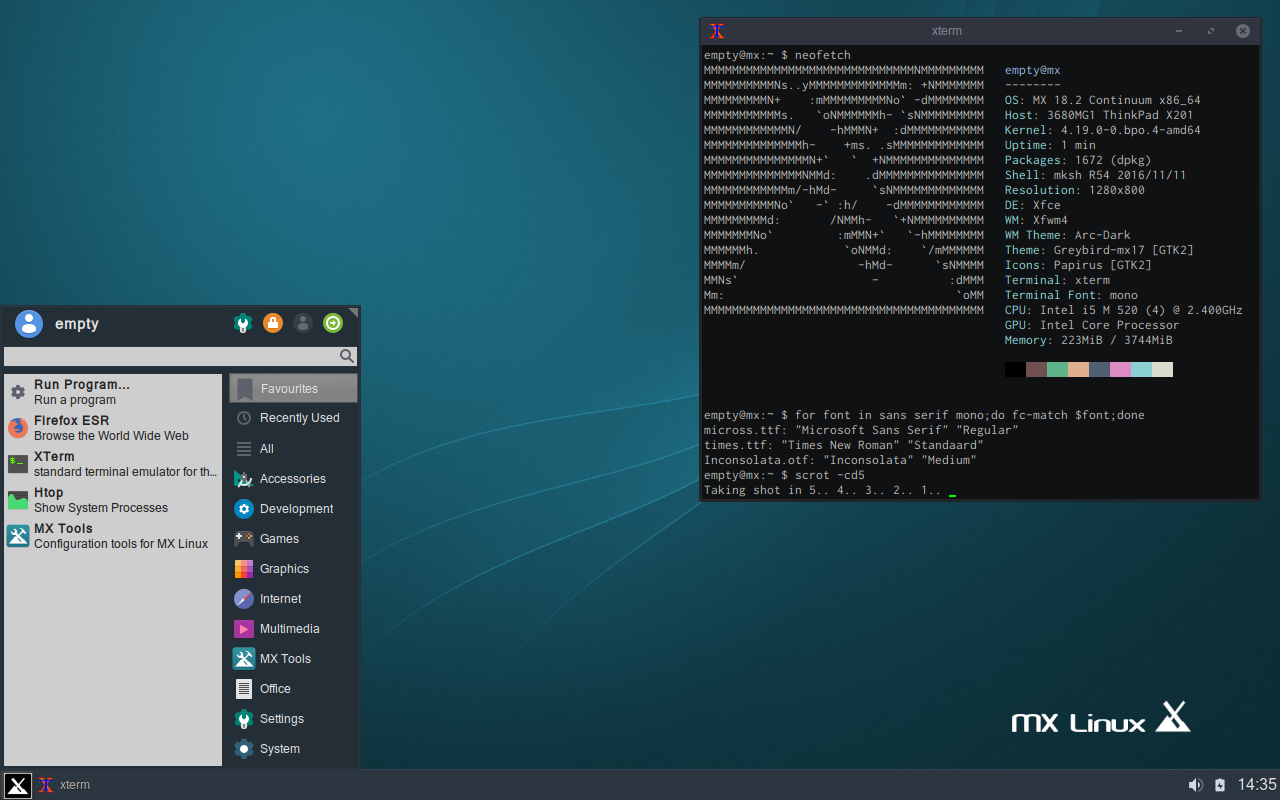Click the 'Shell: mksh R54 2016/11/11' line

(x=1095, y=175)
